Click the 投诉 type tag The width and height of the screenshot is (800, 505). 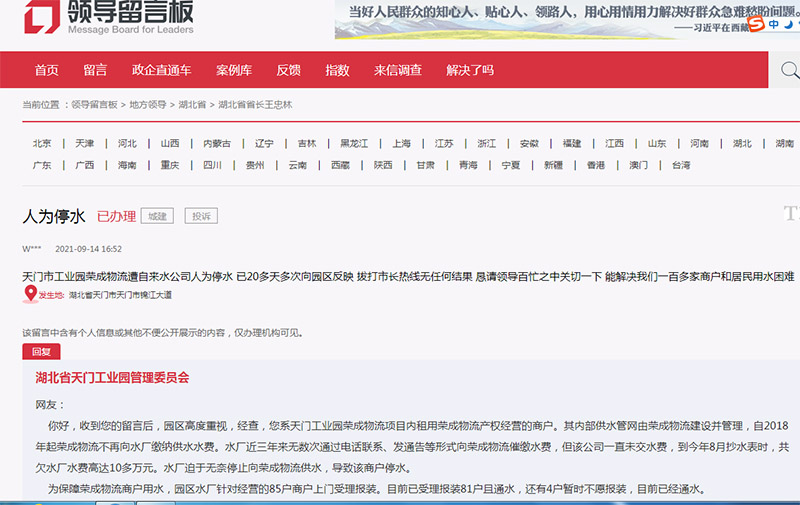coord(201,216)
